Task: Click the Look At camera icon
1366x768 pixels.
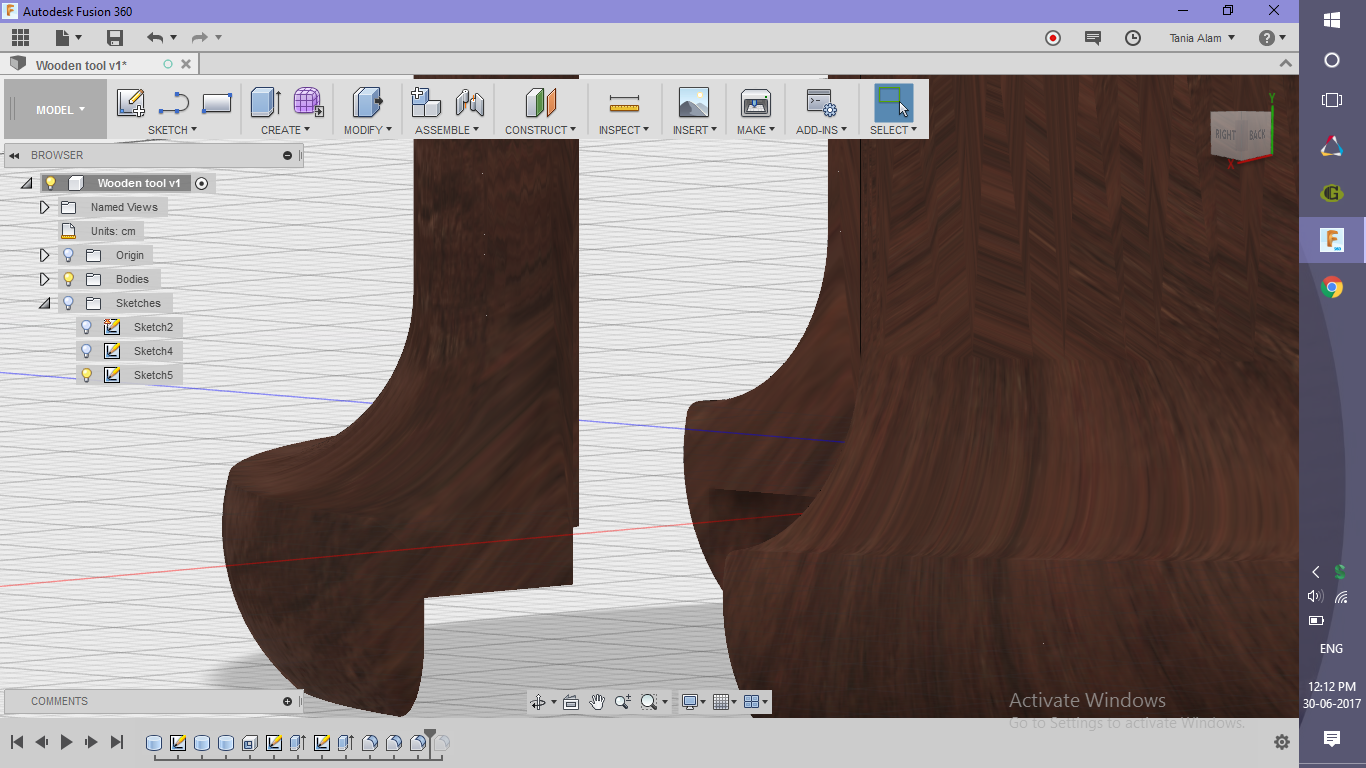Action: pyautogui.click(x=571, y=702)
